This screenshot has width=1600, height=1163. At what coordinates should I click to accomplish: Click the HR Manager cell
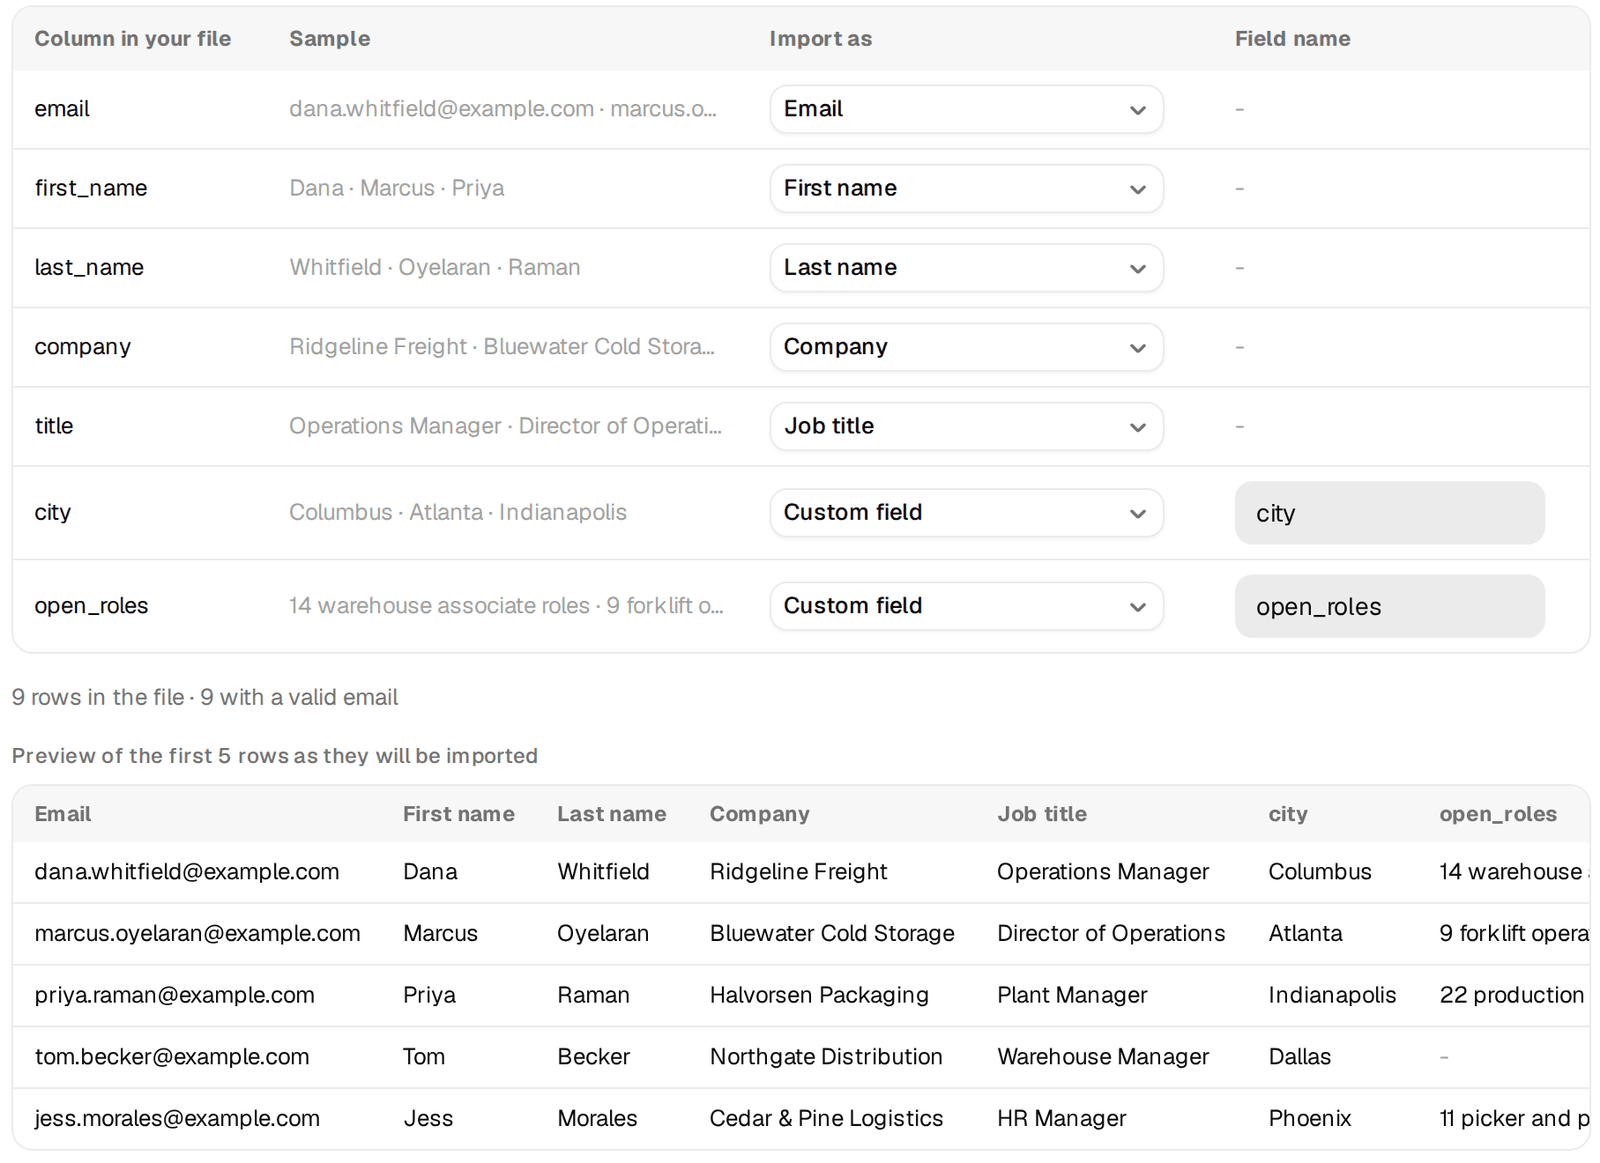tap(1061, 1119)
